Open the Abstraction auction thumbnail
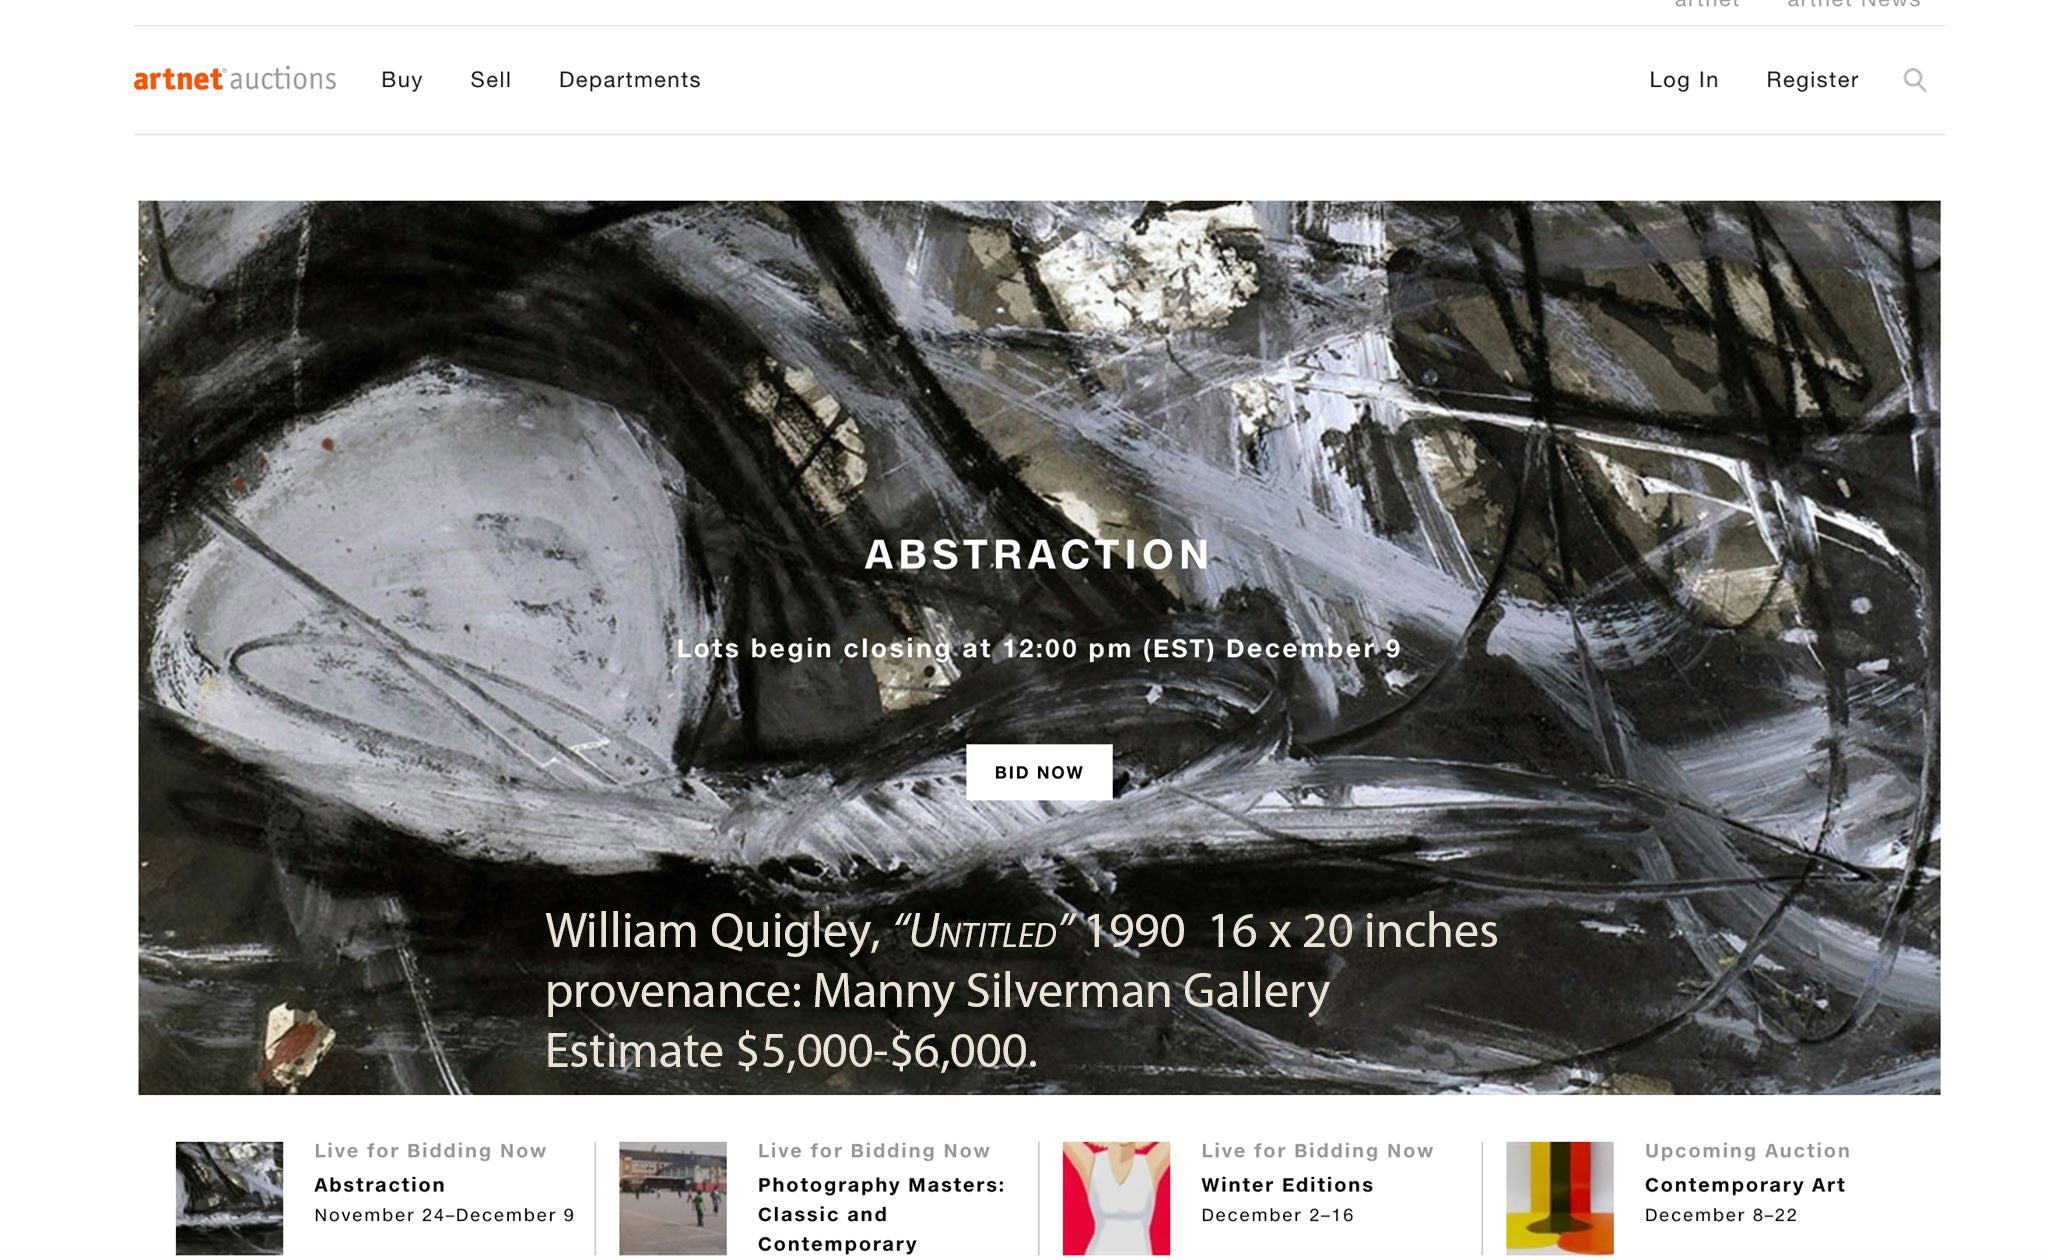This screenshot has height=1260, width=2048. tap(229, 1198)
